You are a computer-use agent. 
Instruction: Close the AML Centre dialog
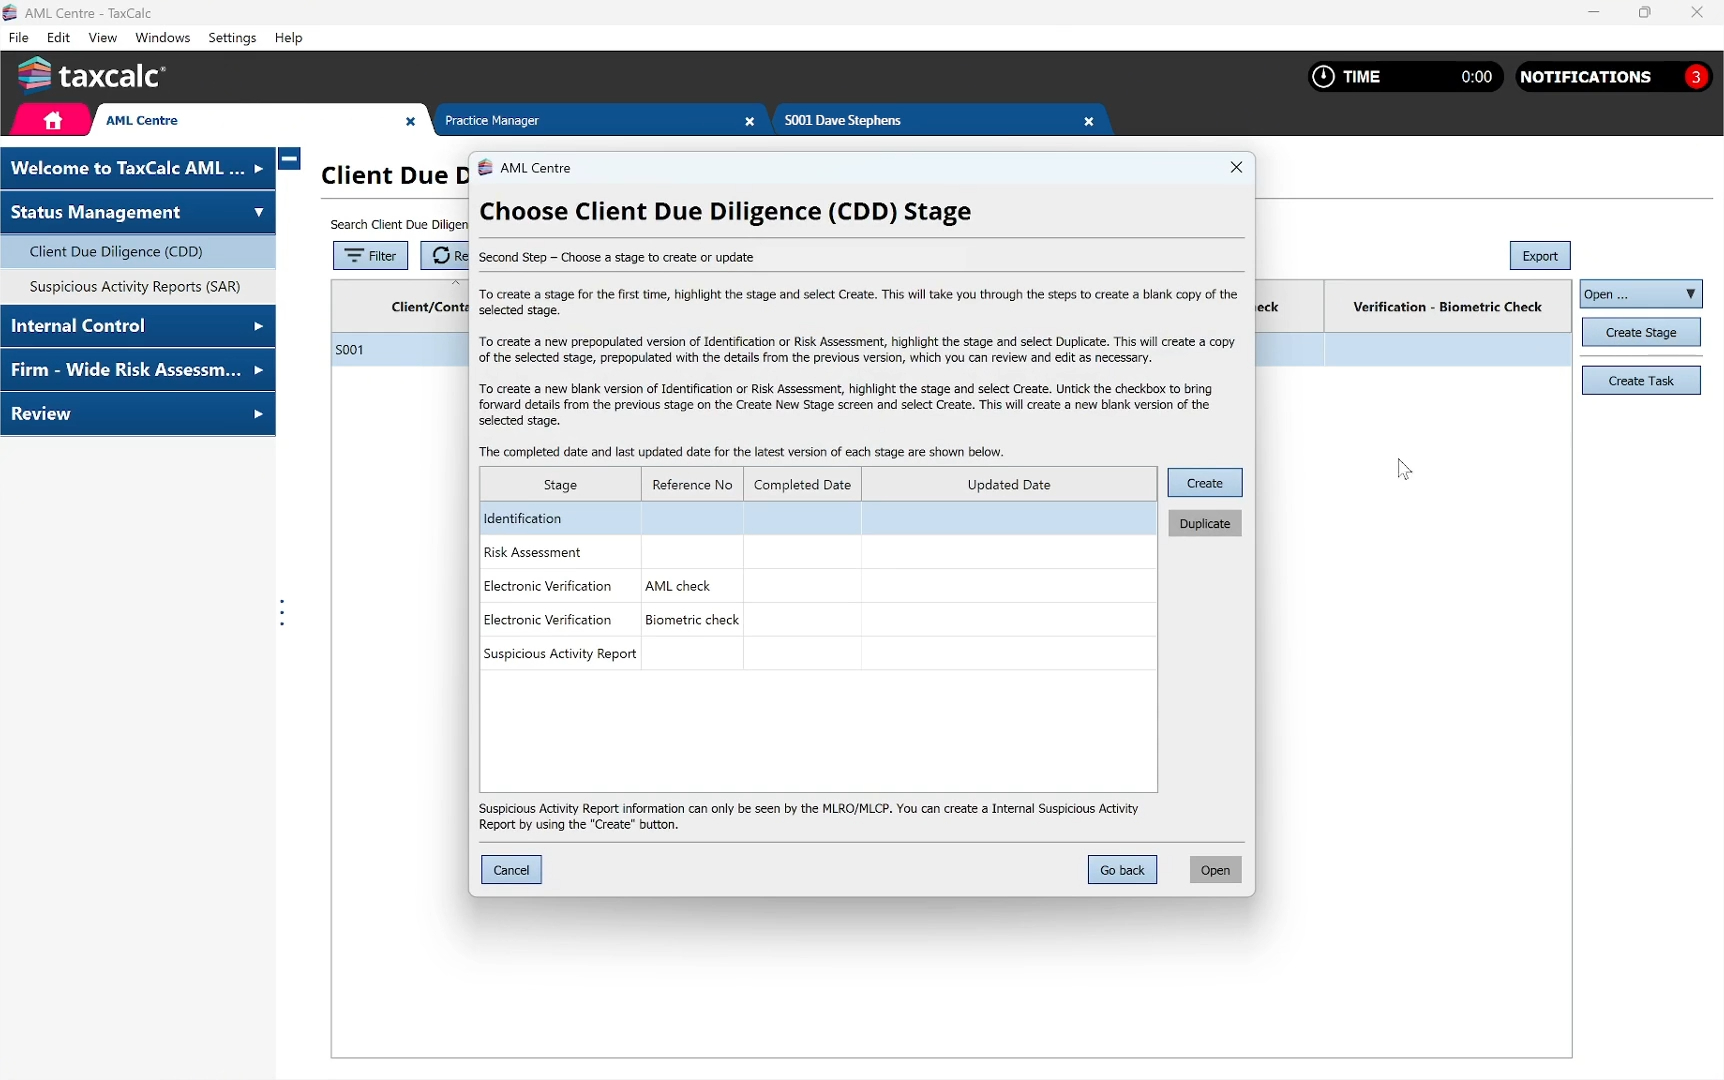1236,167
